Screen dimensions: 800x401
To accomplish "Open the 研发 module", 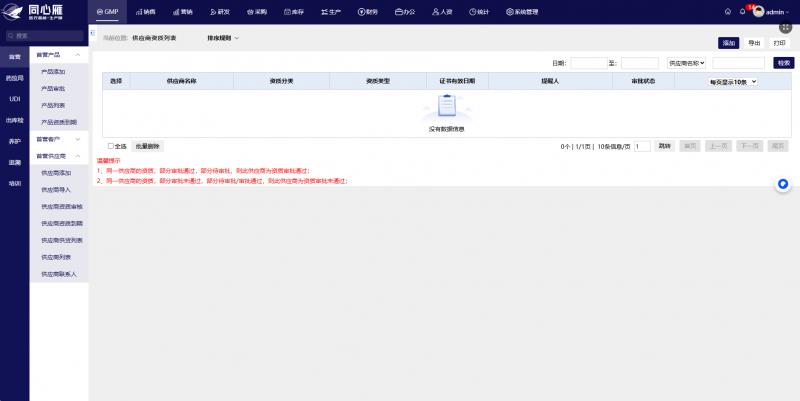I will coord(220,12).
